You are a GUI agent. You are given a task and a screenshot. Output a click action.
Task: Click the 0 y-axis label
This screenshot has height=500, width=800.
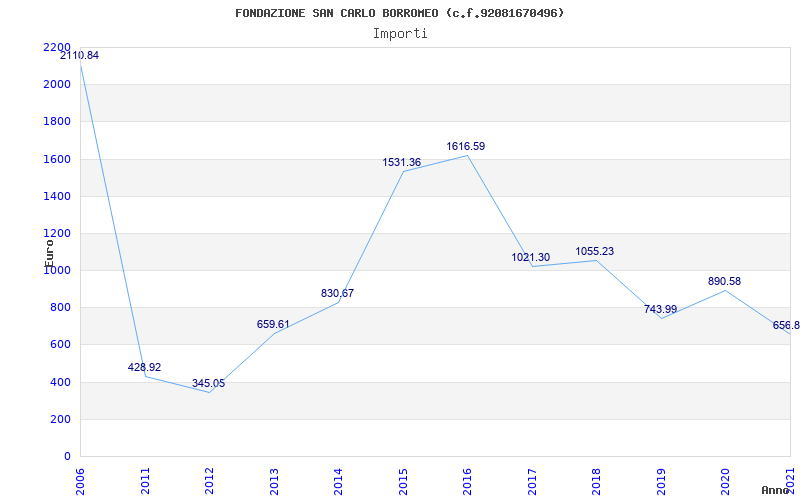(x=67, y=456)
